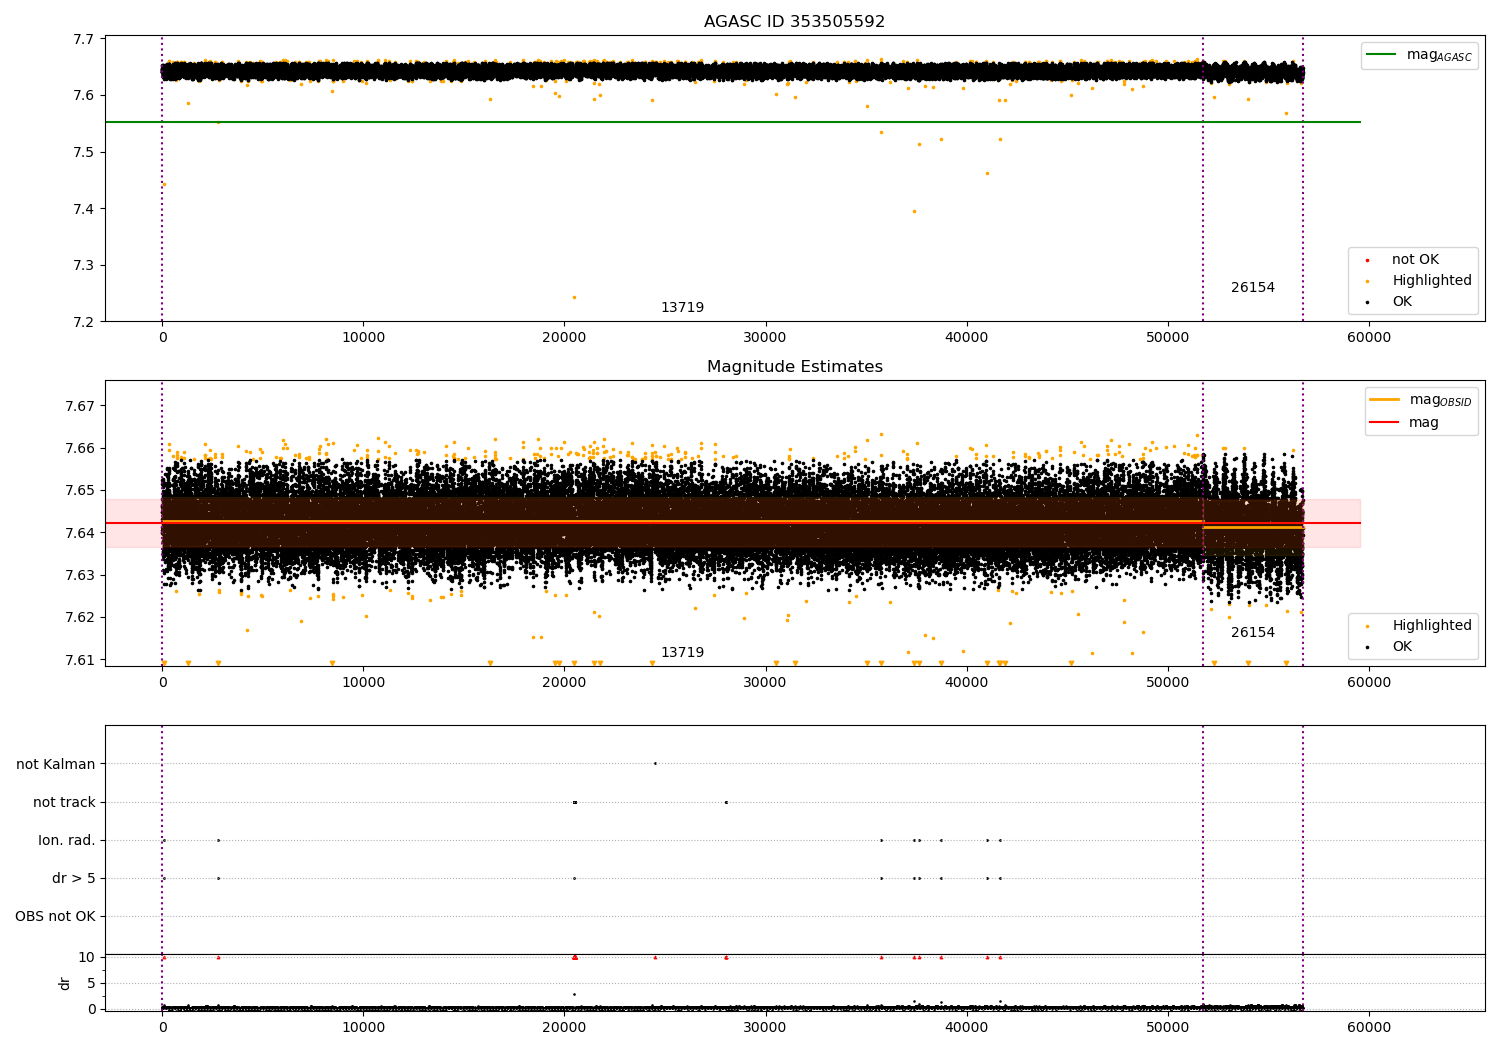Click the 7.2 y-axis tick label
Screen dimensions: 1500x1050
(x=85, y=322)
